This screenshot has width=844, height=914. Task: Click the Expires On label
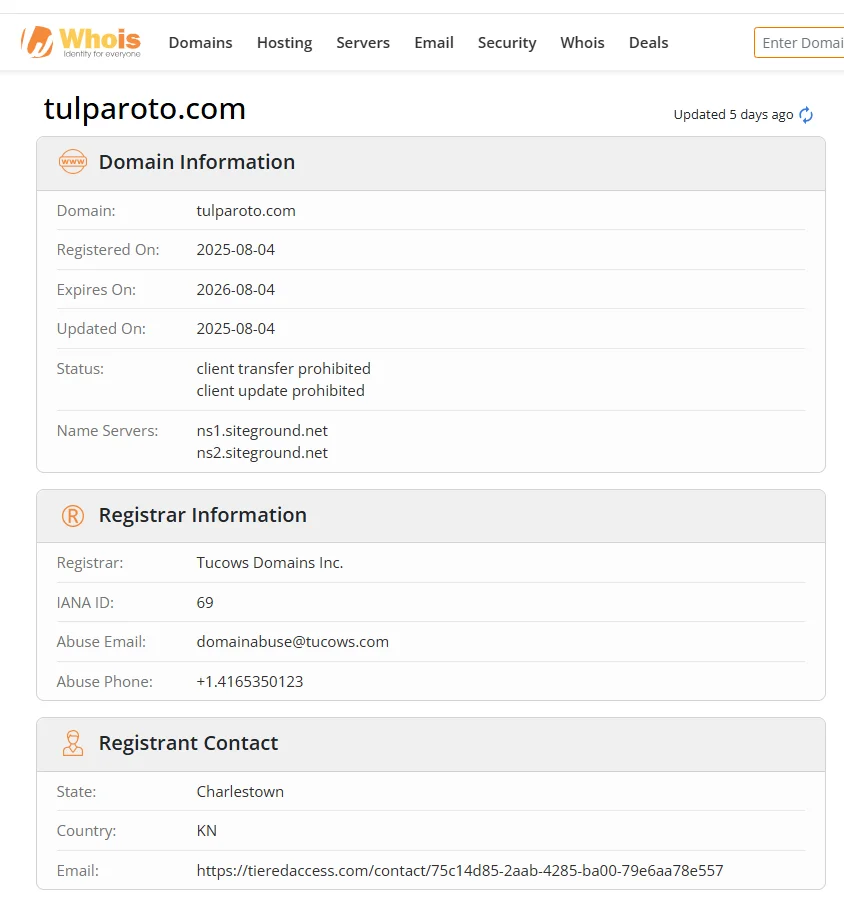click(x=96, y=290)
